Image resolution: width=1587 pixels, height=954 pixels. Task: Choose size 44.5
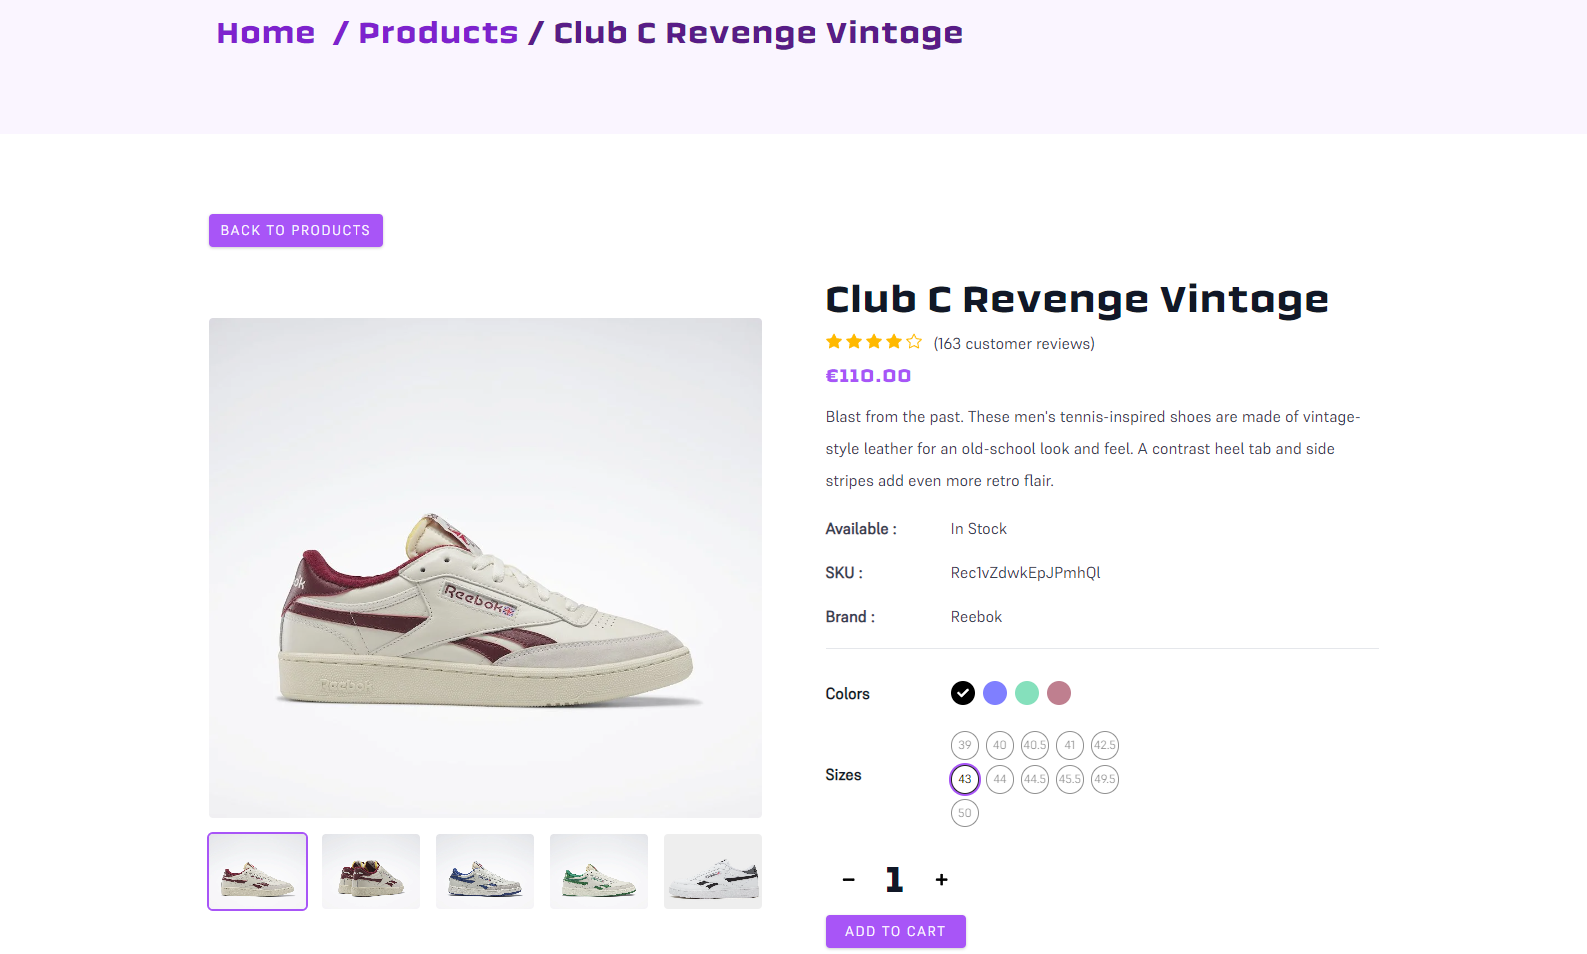pos(1035,779)
